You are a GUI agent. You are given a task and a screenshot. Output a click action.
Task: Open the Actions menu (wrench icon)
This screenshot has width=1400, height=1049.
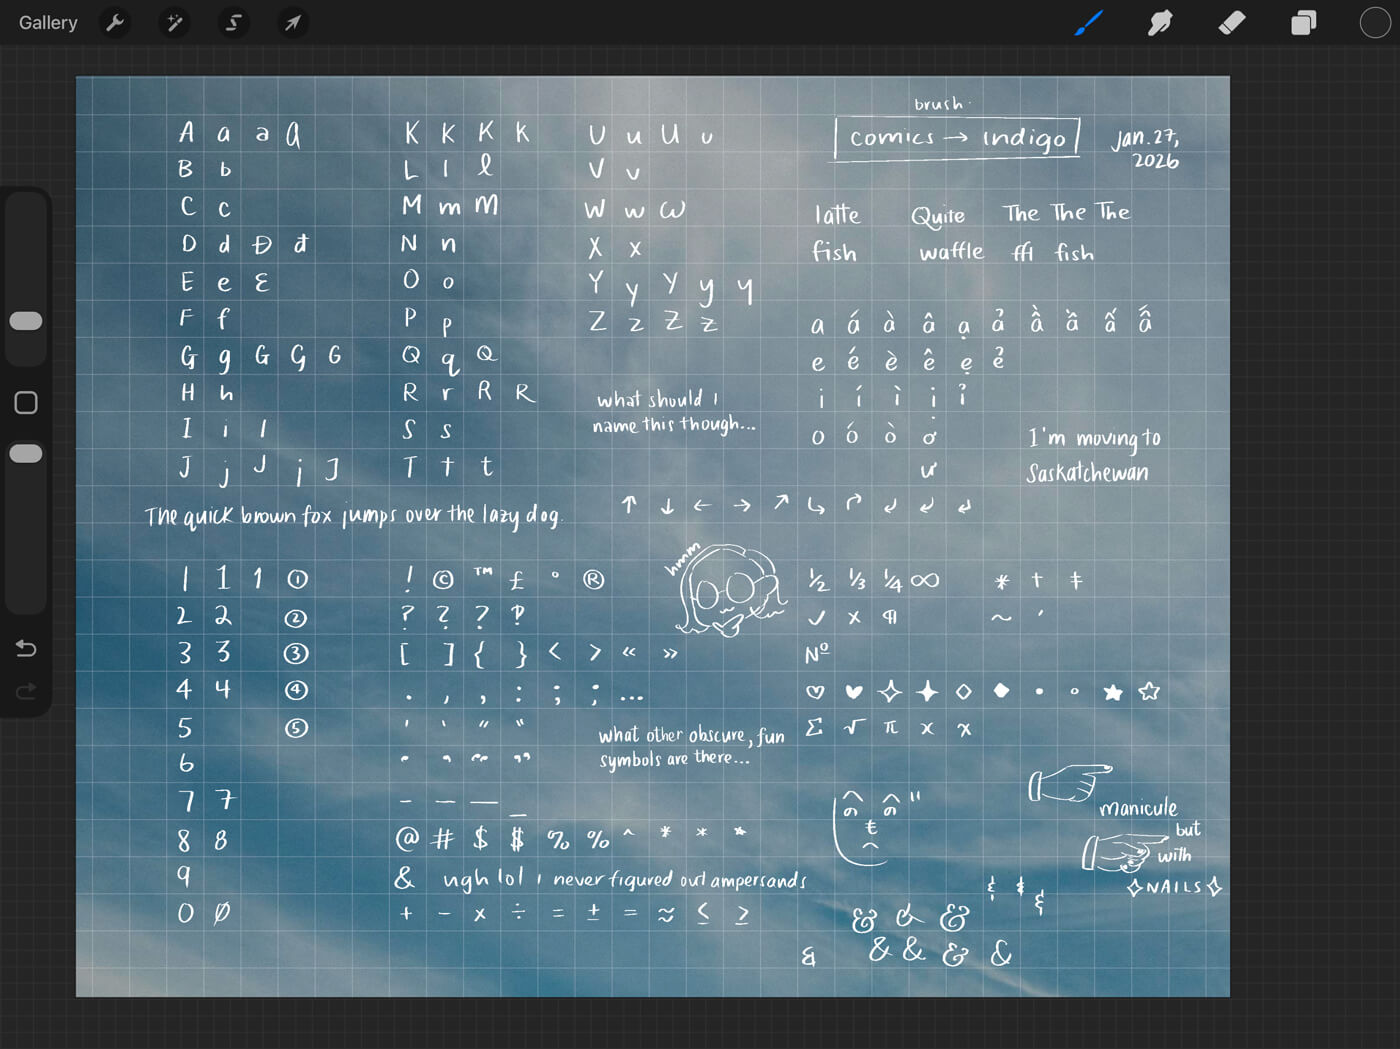(115, 22)
